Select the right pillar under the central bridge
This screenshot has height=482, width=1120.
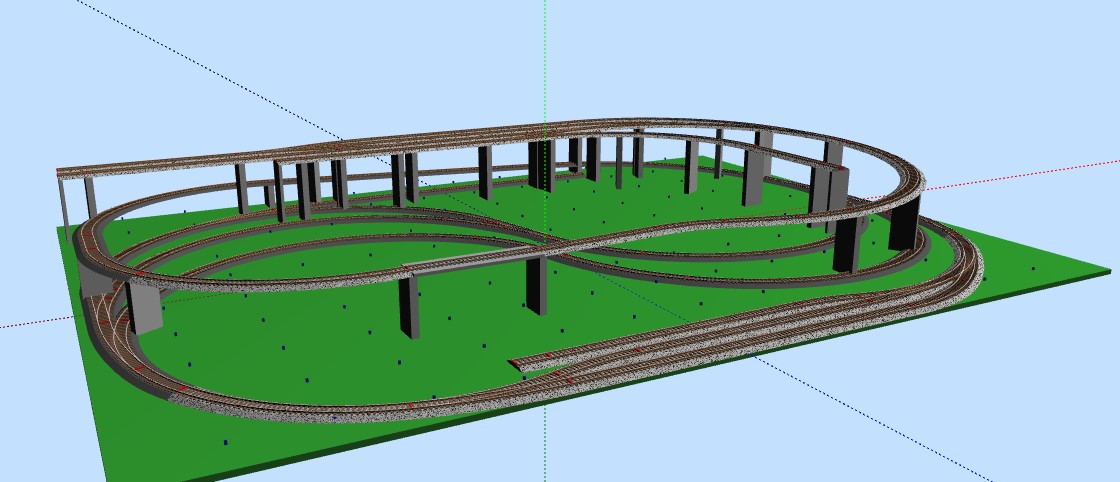(535, 285)
